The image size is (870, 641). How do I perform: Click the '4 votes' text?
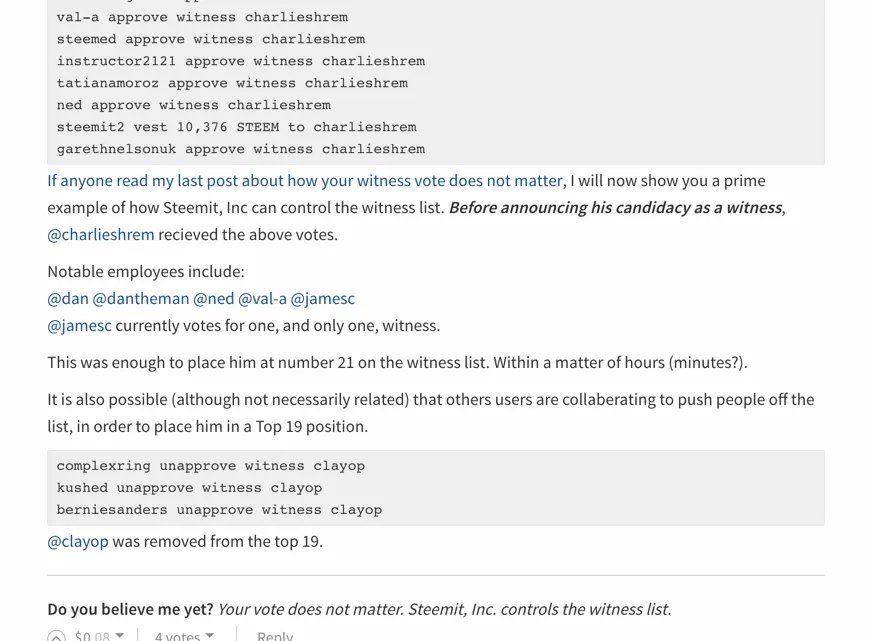[177, 636]
